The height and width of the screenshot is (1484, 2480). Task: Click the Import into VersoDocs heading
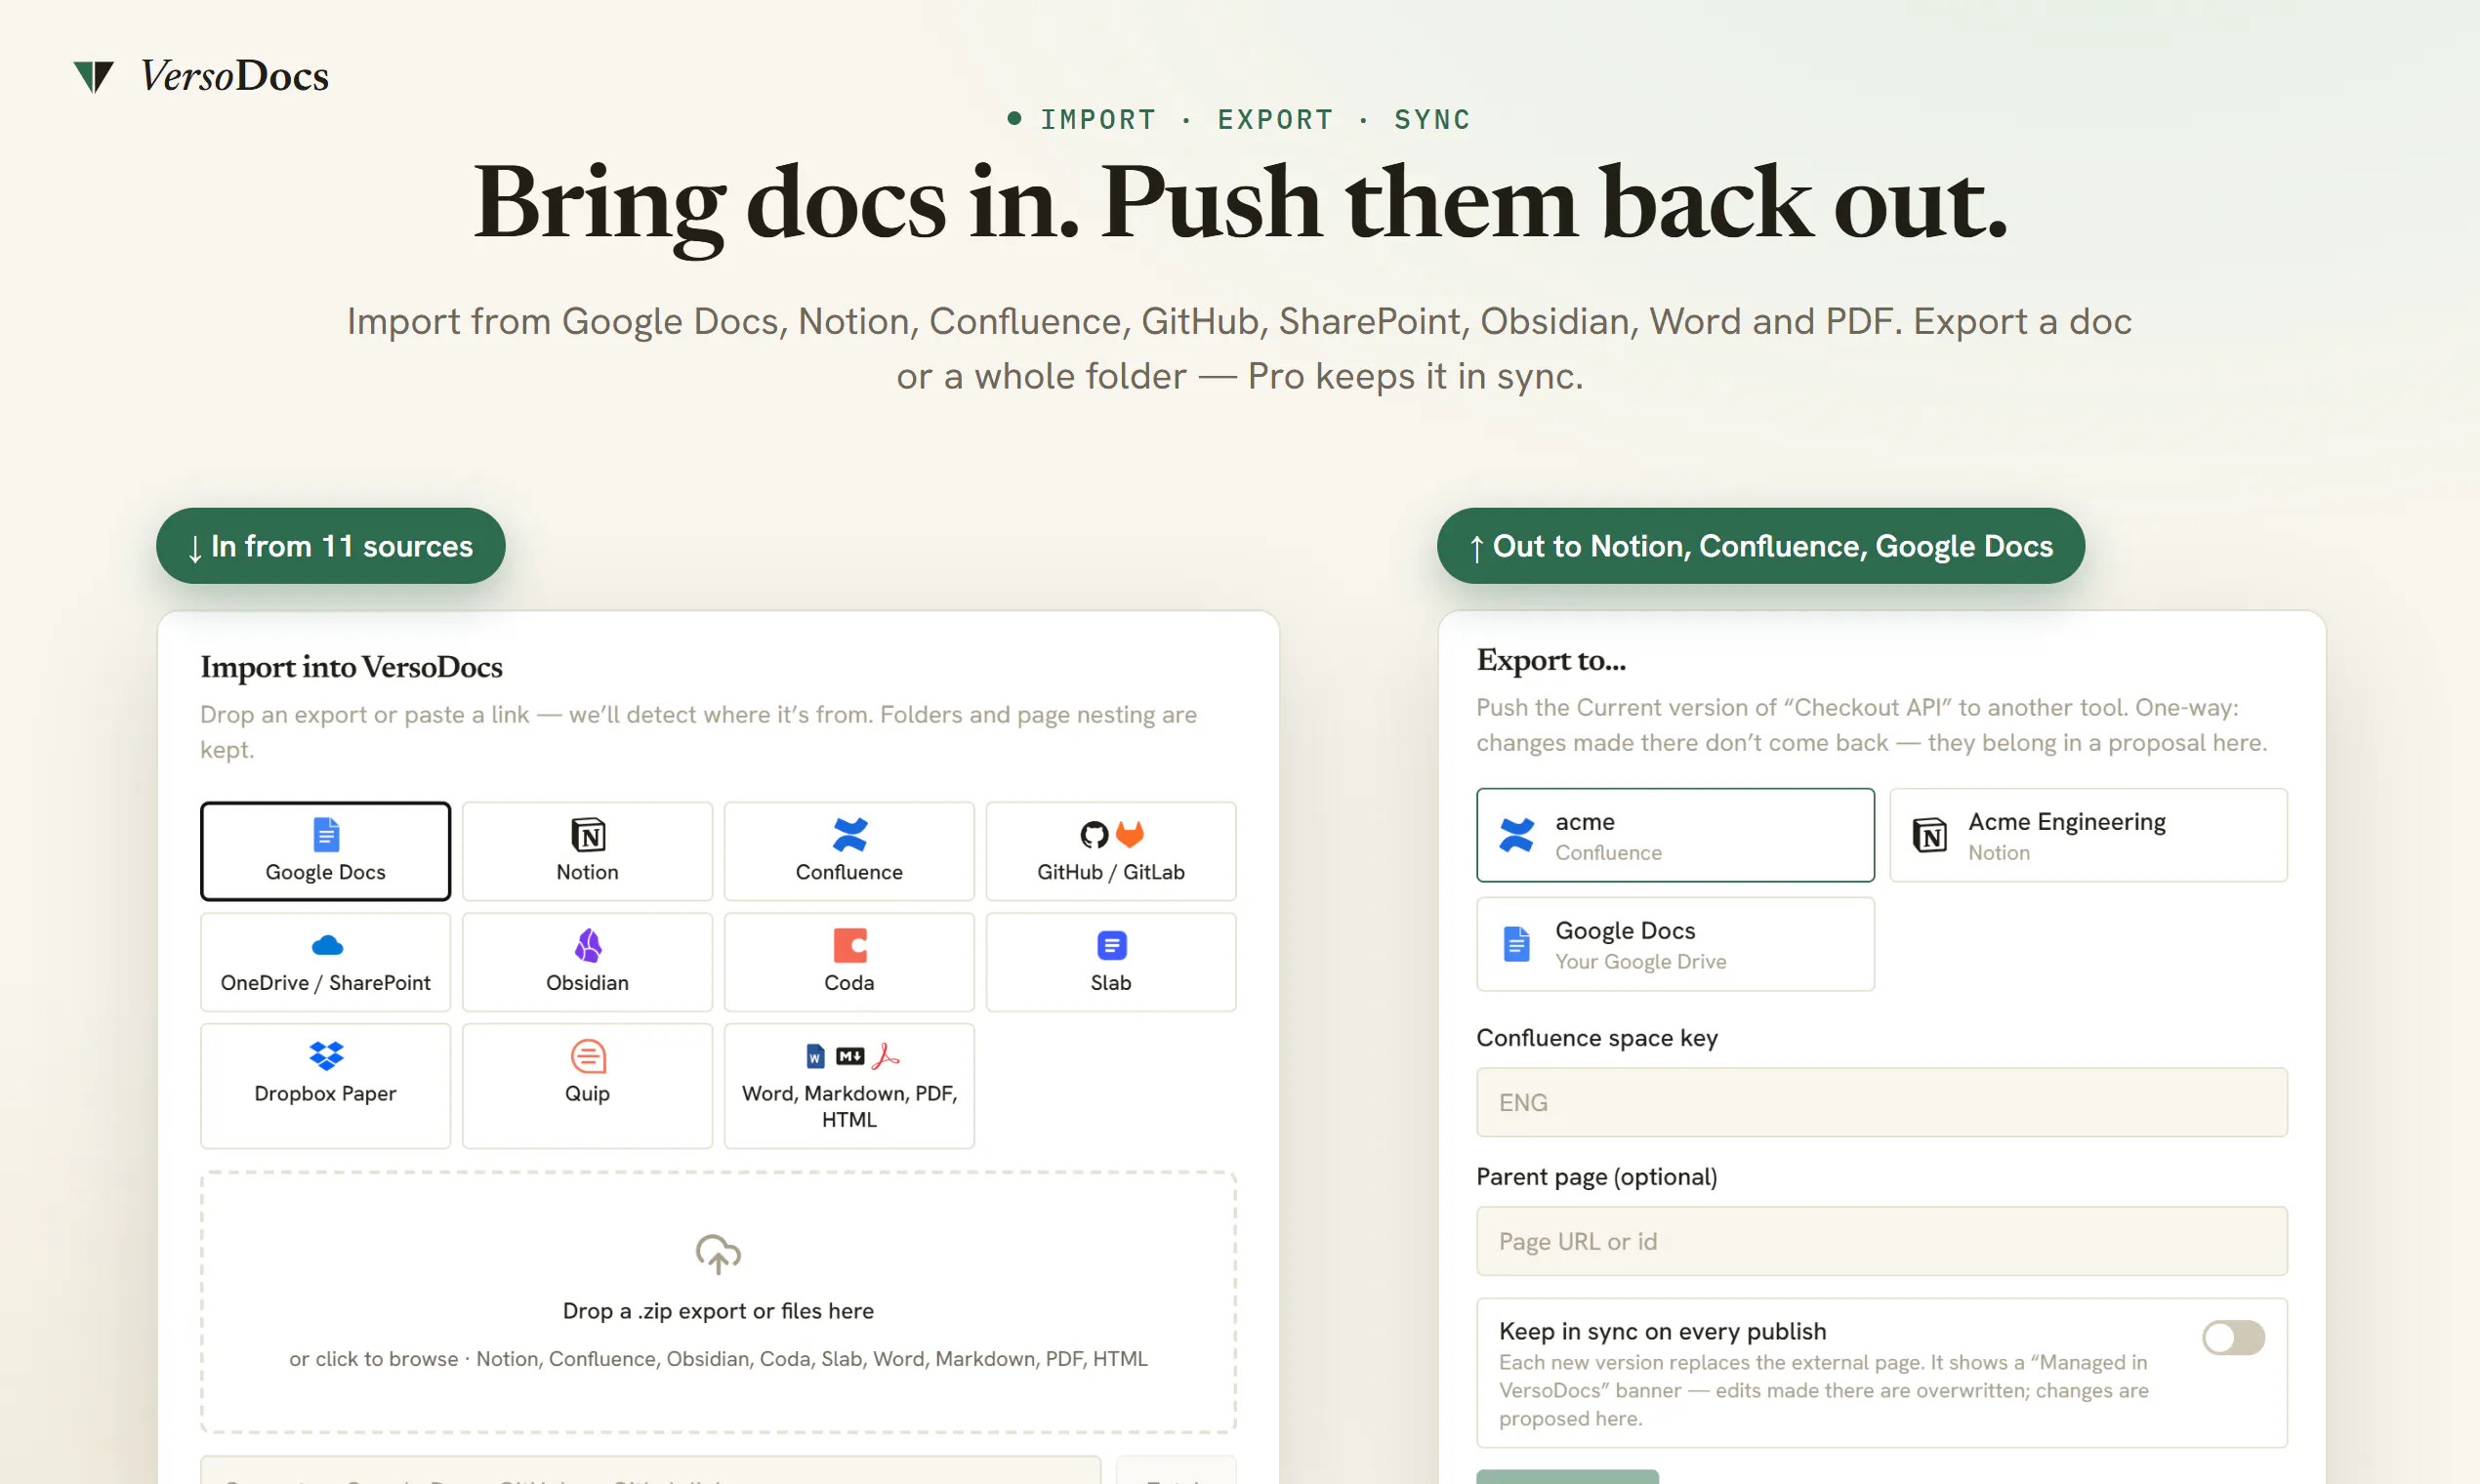[351, 667]
